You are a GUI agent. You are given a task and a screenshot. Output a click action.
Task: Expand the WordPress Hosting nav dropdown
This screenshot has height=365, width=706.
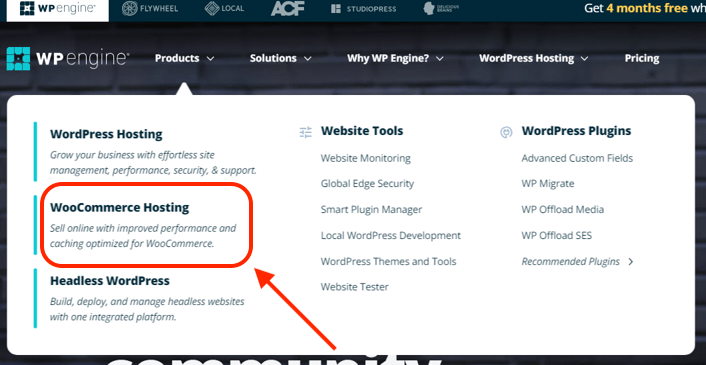point(534,59)
